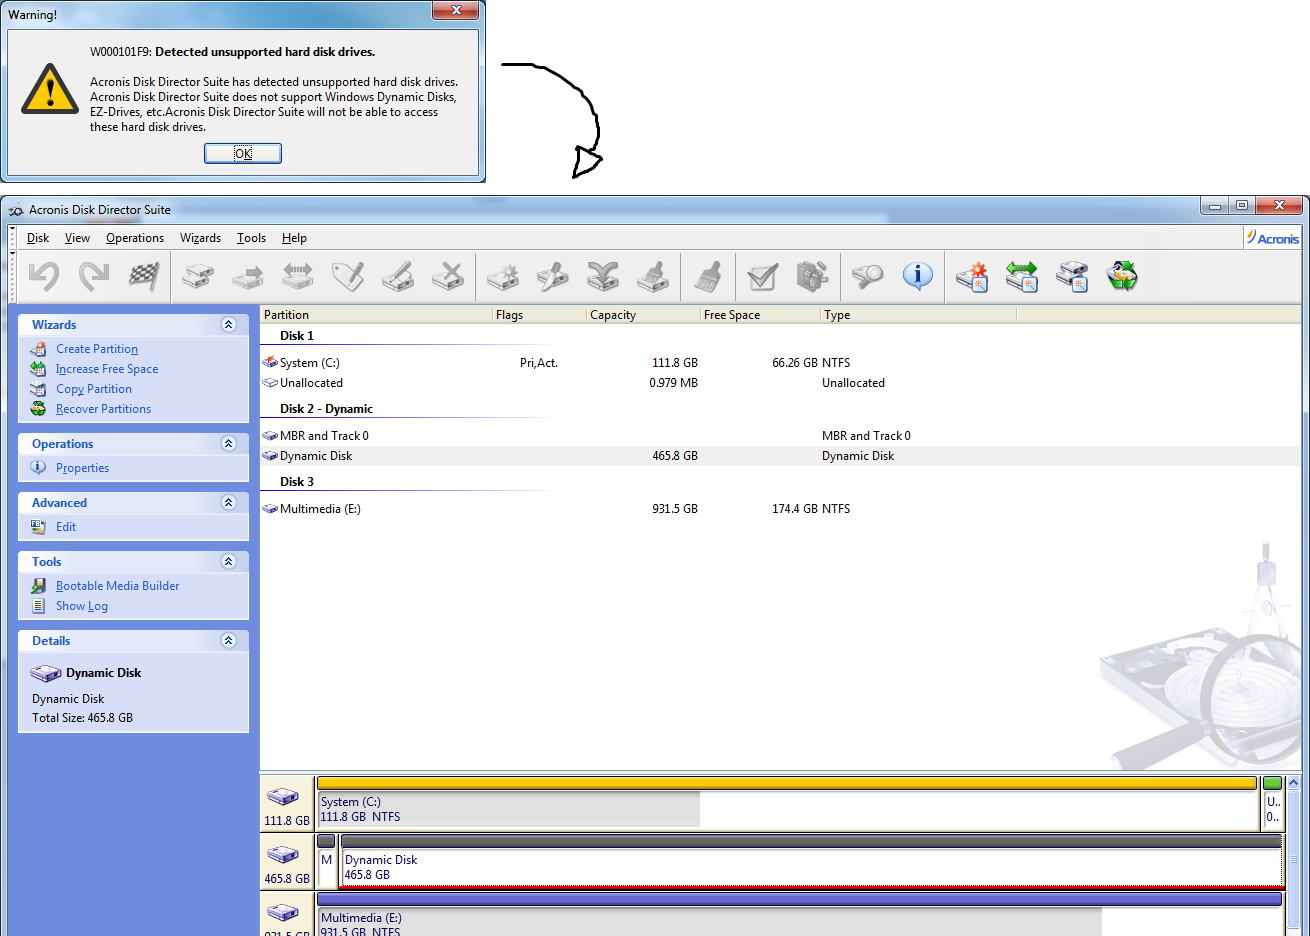Click the green arrows Increase Free Space icon

click(x=1022, y=276)
